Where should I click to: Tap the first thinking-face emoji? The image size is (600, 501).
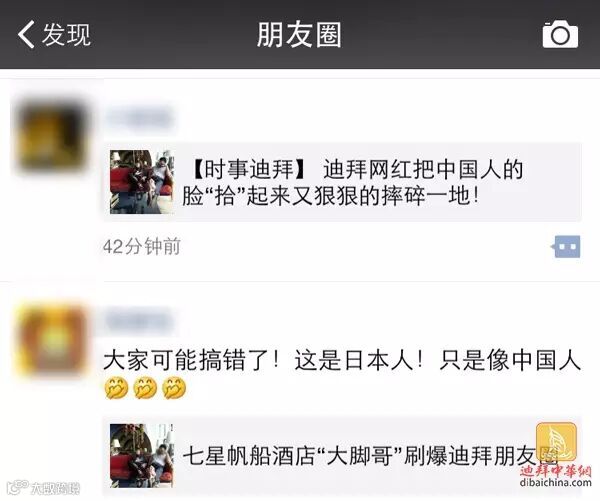[116, 388]
